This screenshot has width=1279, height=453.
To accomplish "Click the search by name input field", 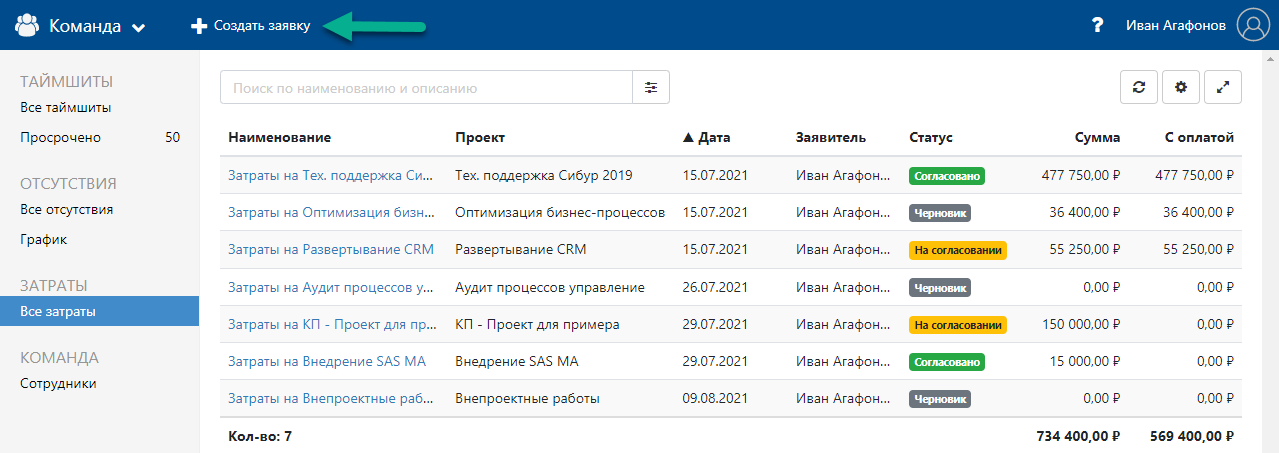I will coord(426,87).
